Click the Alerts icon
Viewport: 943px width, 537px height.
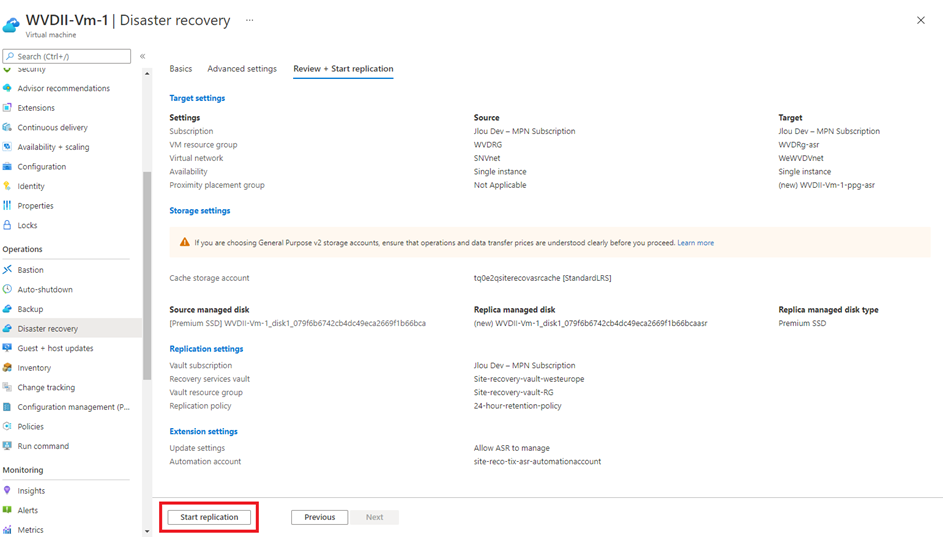[7, 510]
